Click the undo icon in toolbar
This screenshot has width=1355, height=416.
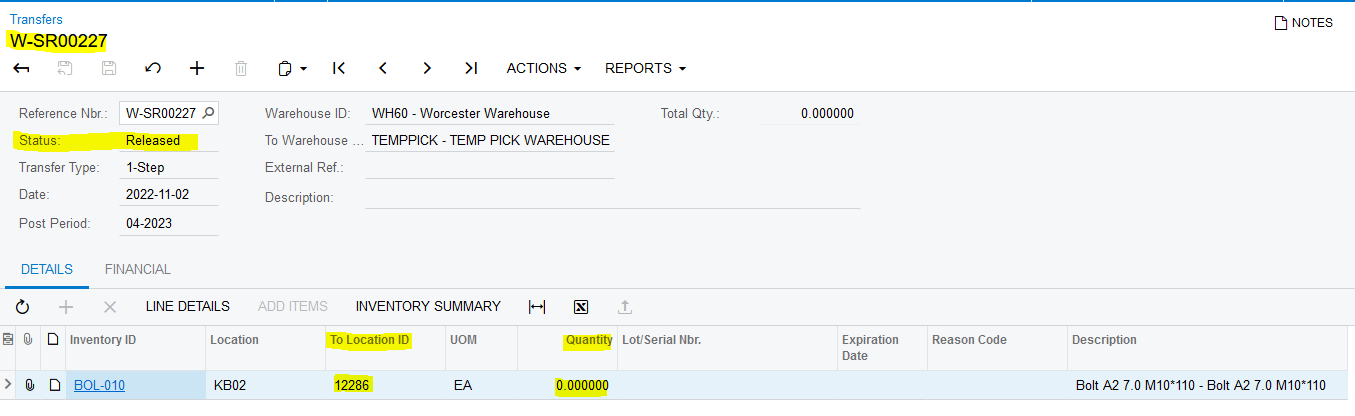click(153, 68)
